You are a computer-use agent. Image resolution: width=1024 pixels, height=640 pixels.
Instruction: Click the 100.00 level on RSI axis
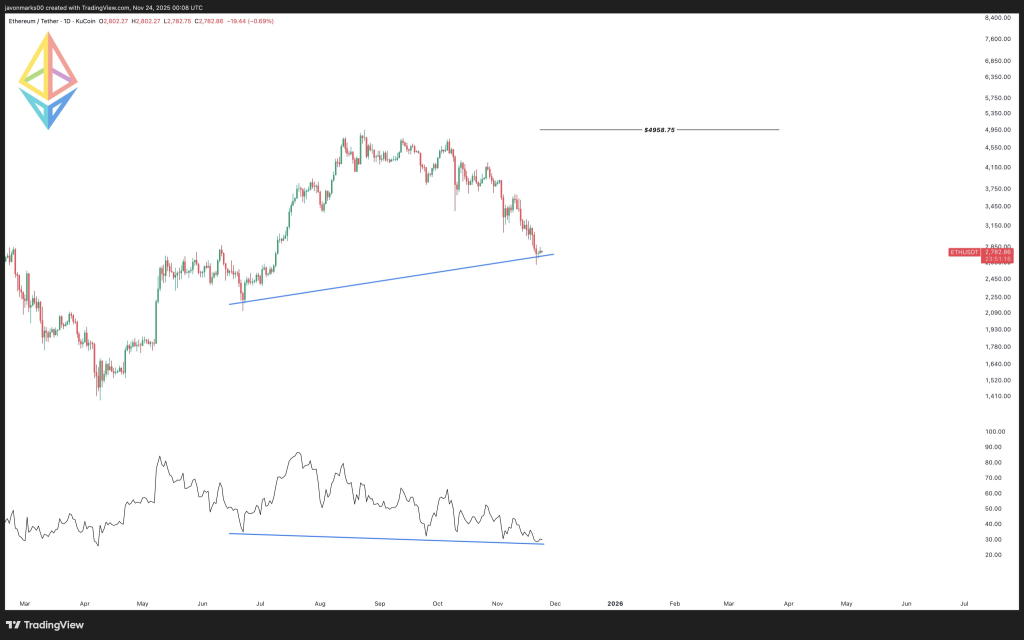pyautogui.click(x=997, y=432)
